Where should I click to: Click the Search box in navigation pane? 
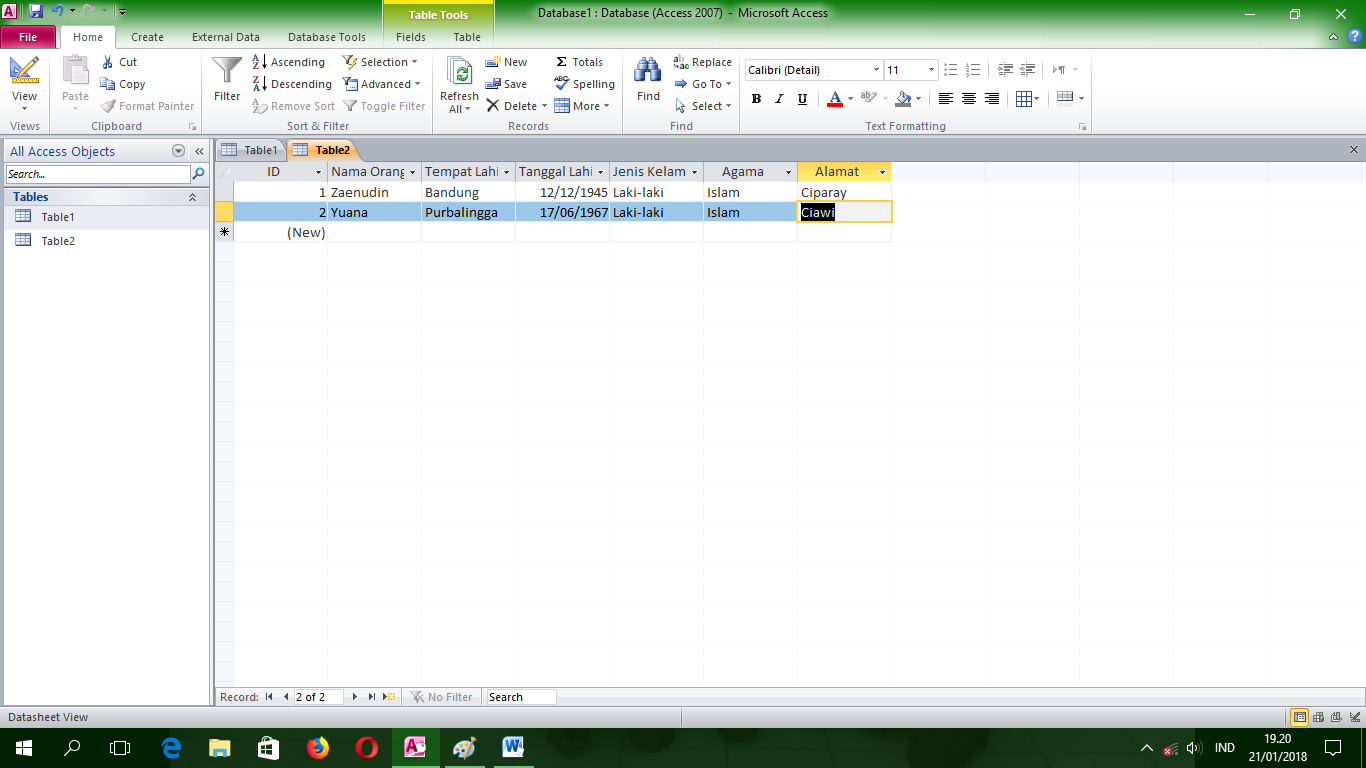pos(95,173)
